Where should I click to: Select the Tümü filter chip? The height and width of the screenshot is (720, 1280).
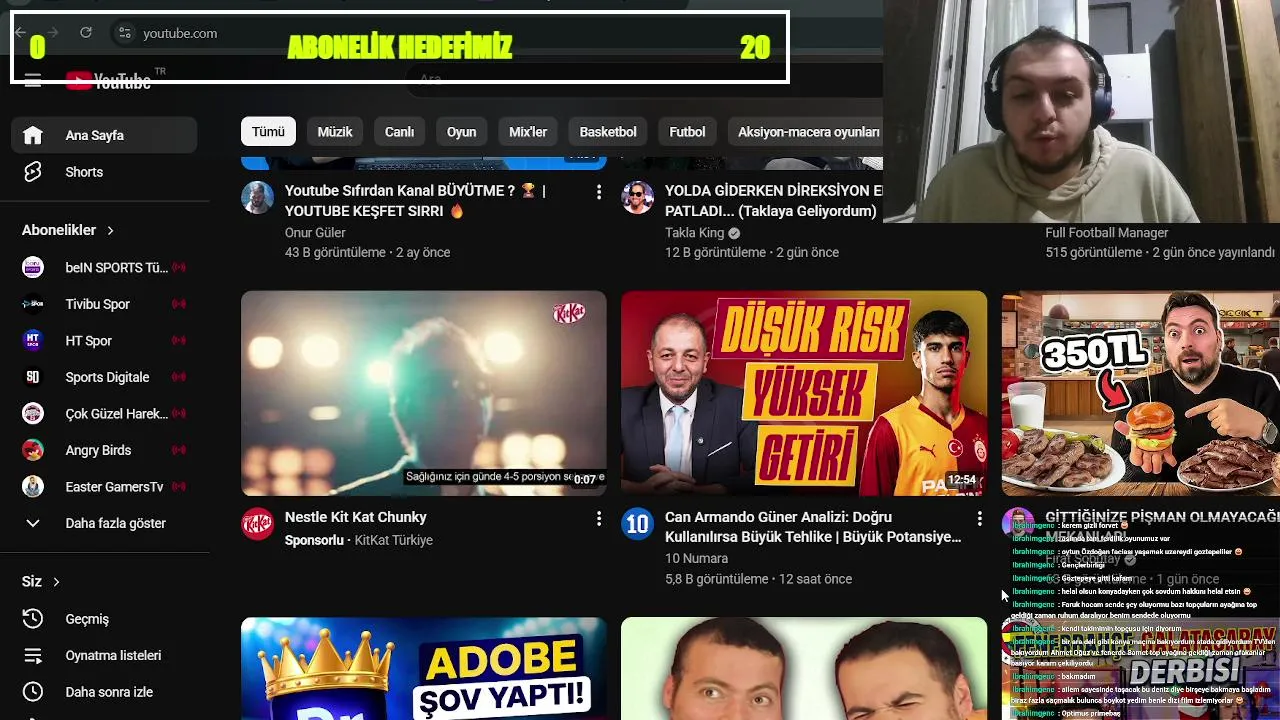click(x=268, y=131)
